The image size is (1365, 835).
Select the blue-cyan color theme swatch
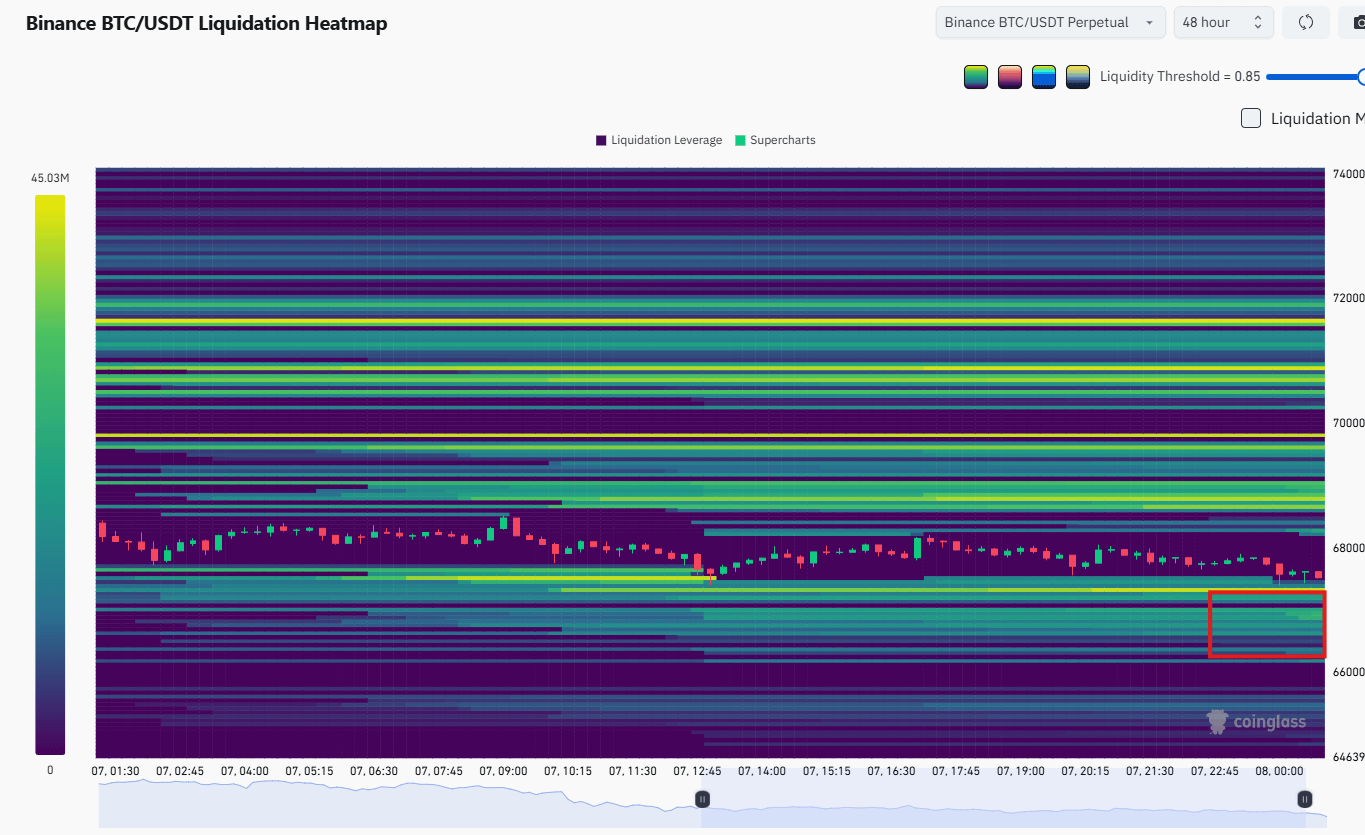1044,77
